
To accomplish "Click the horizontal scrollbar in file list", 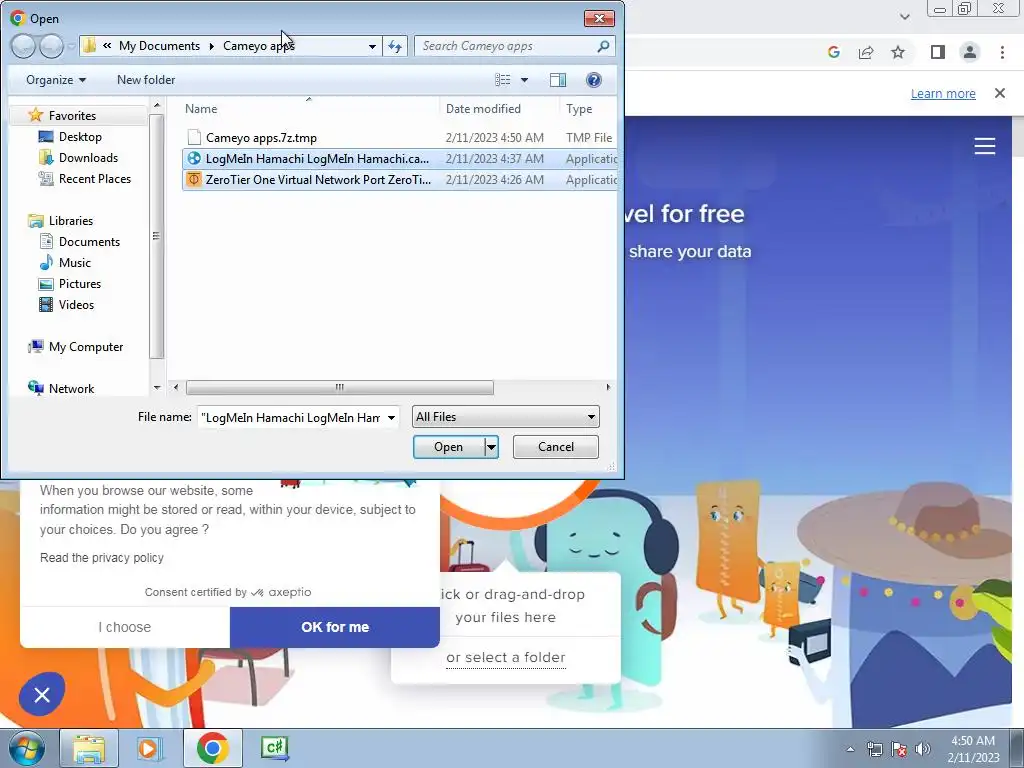I will click(340, 387).
